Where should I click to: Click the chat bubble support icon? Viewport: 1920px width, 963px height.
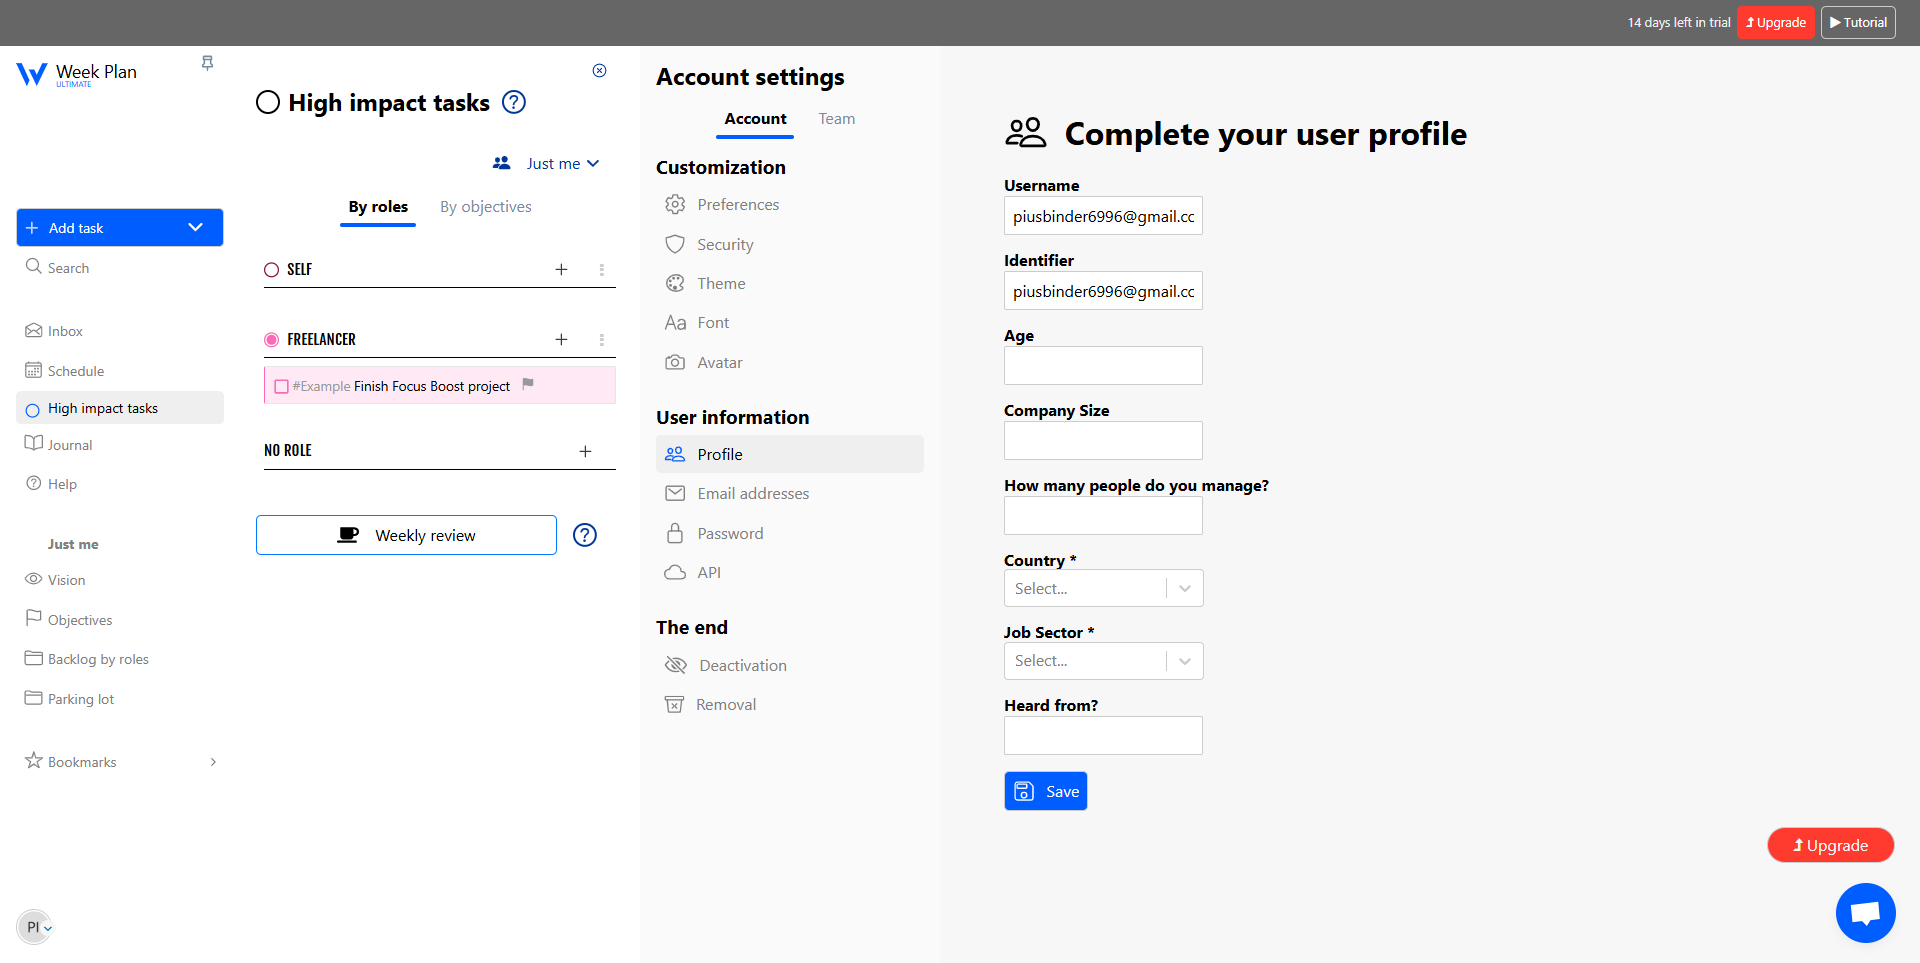pos(1865,912)
